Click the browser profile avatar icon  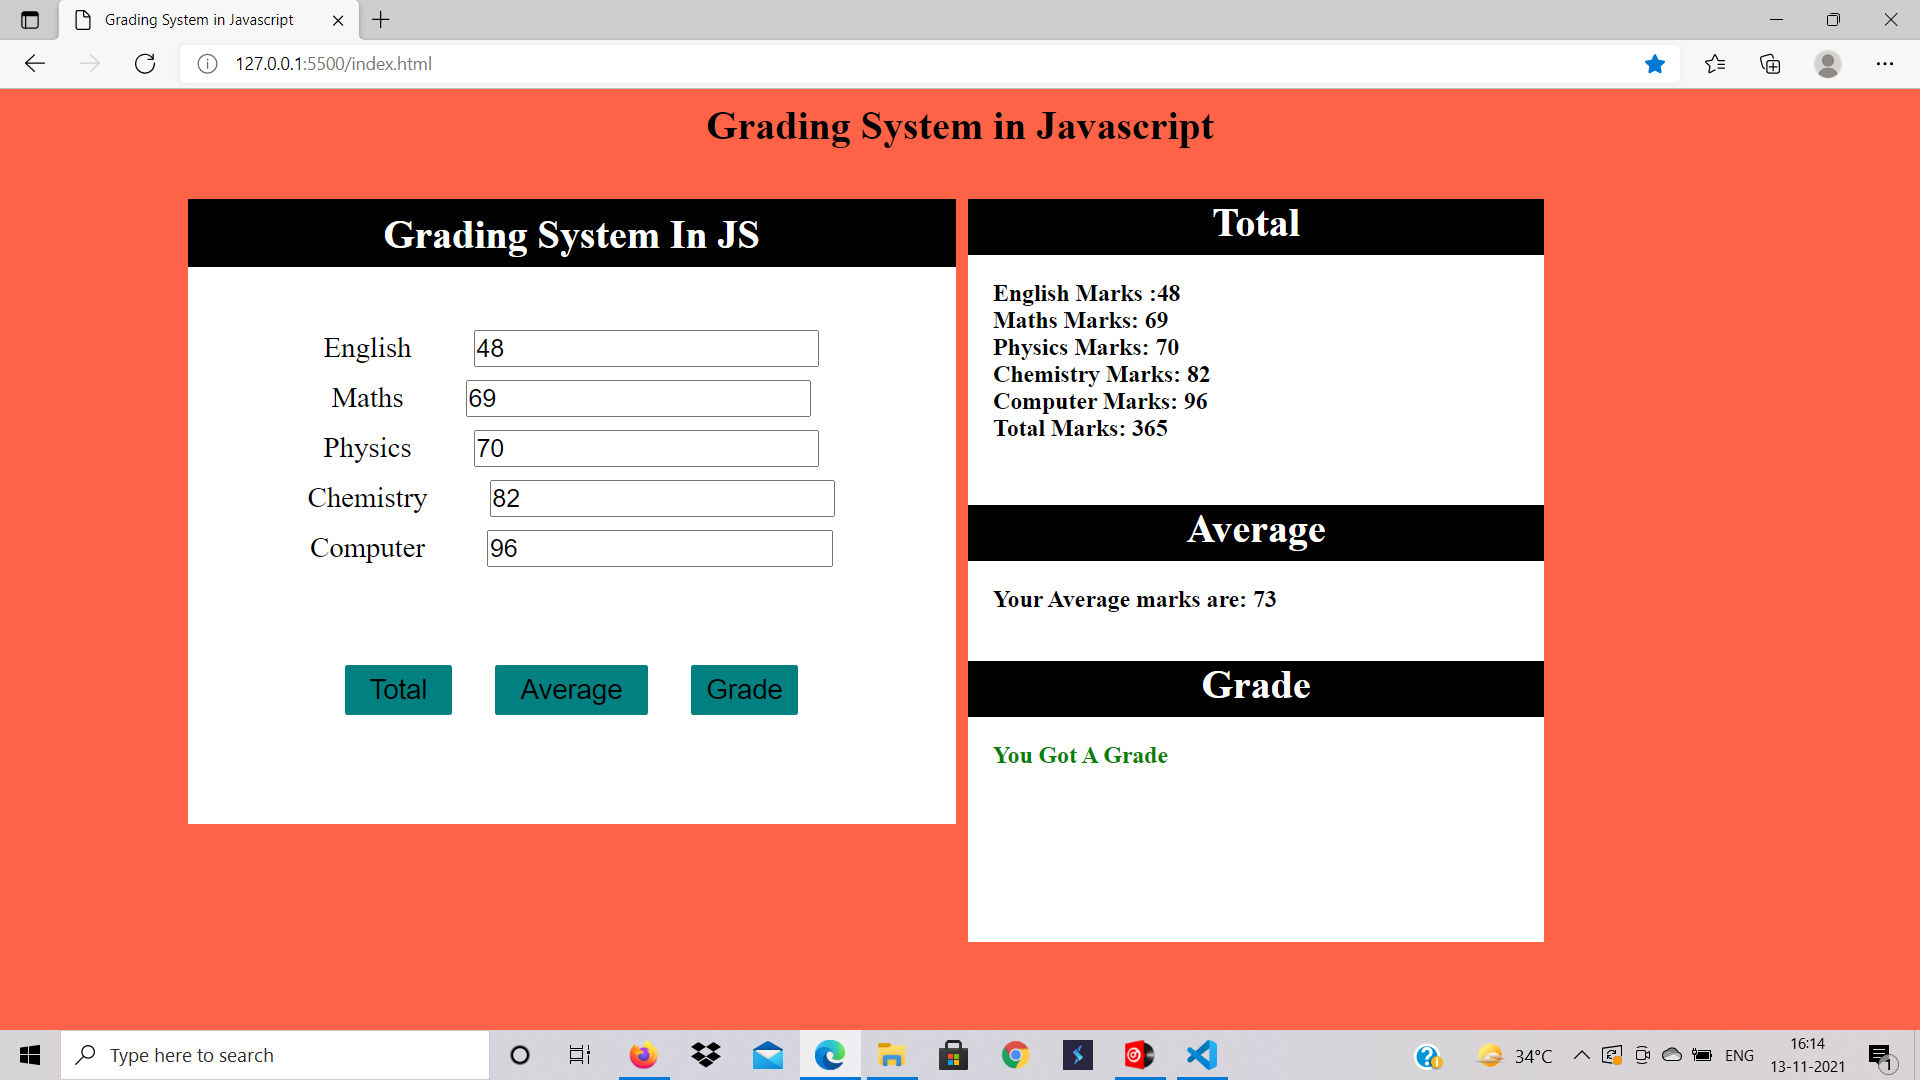tap(1828, 63)
